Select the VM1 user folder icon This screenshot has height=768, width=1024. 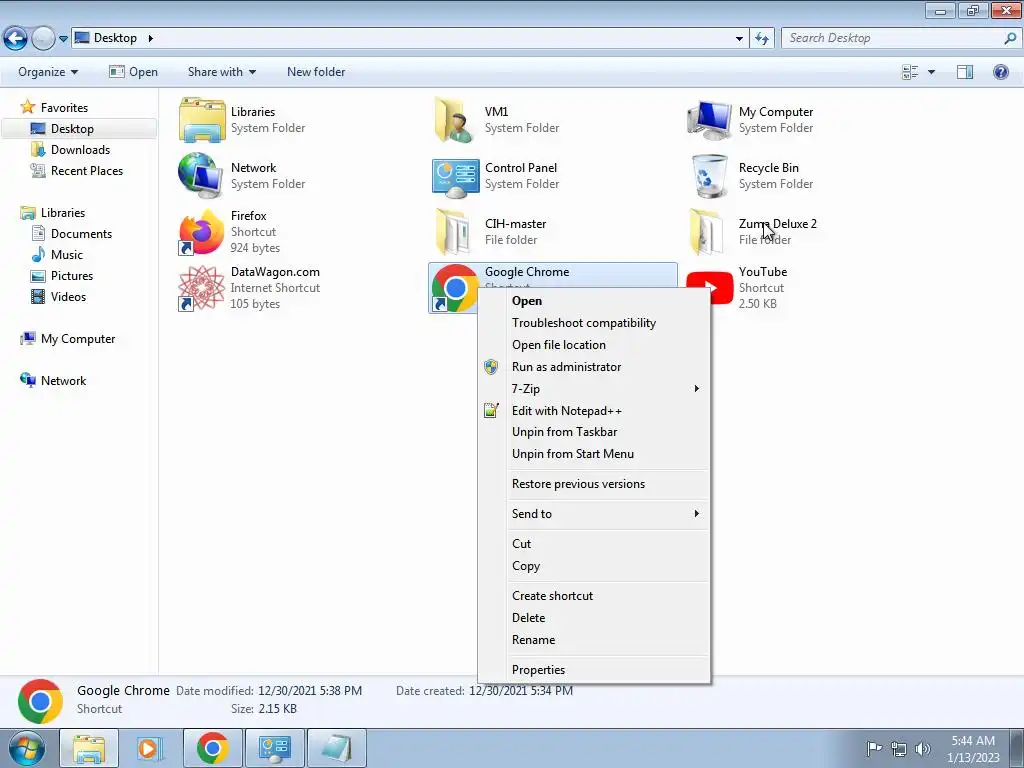click(455, 120)
